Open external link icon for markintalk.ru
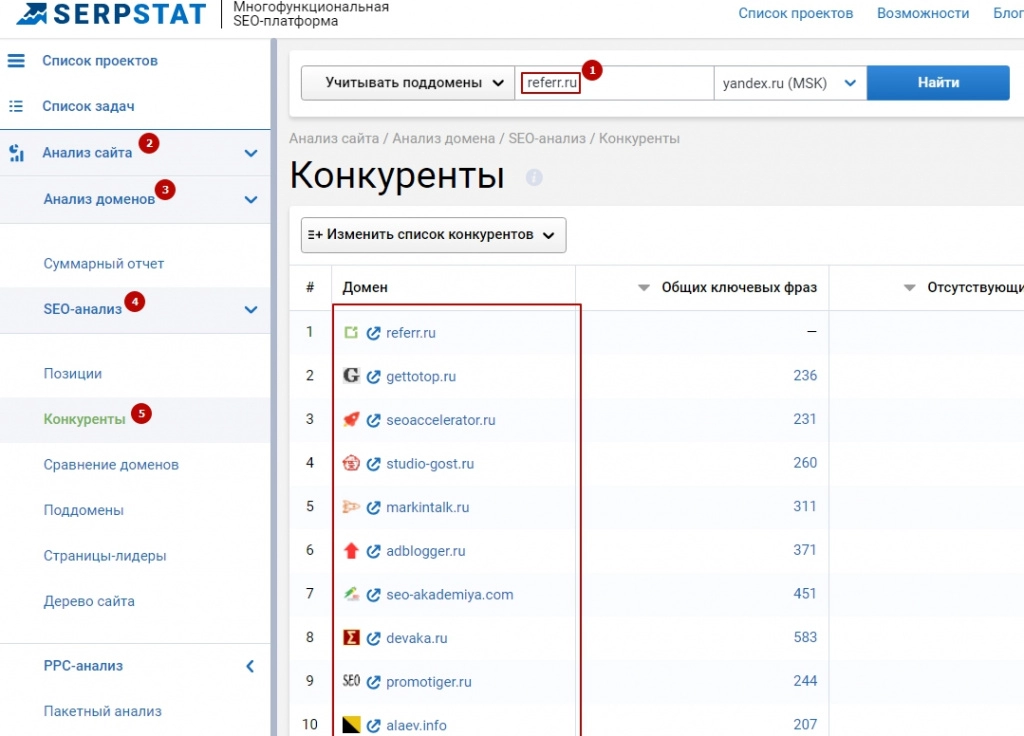Viewport: 1024px width, 736px height. pos(374,507)
